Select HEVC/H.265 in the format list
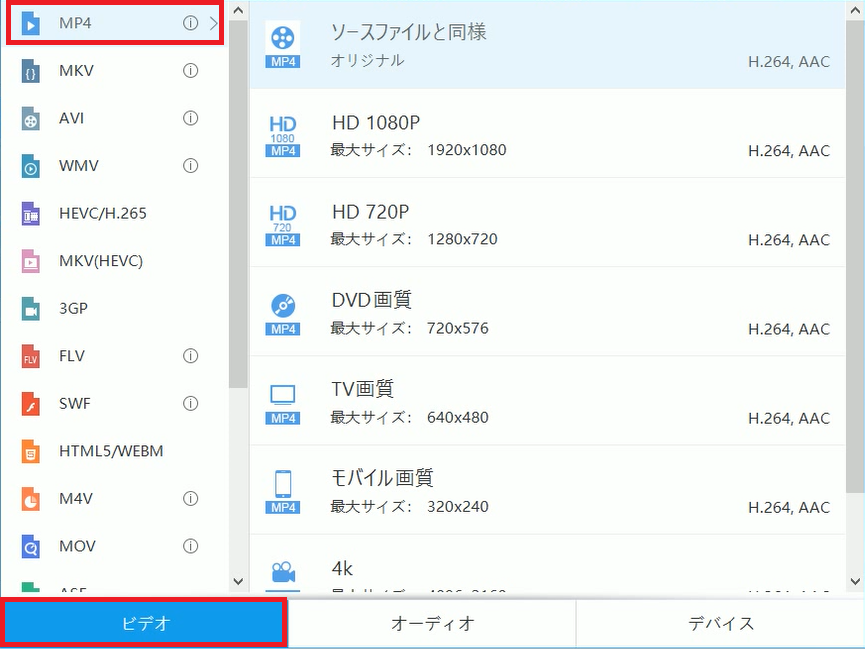 [103, 214]
